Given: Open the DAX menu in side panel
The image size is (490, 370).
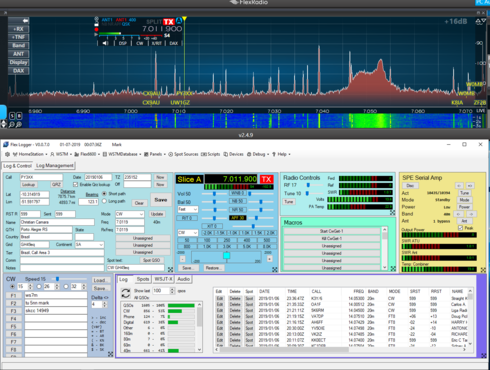Looking at the screenshot, I should tap(18, 70).
